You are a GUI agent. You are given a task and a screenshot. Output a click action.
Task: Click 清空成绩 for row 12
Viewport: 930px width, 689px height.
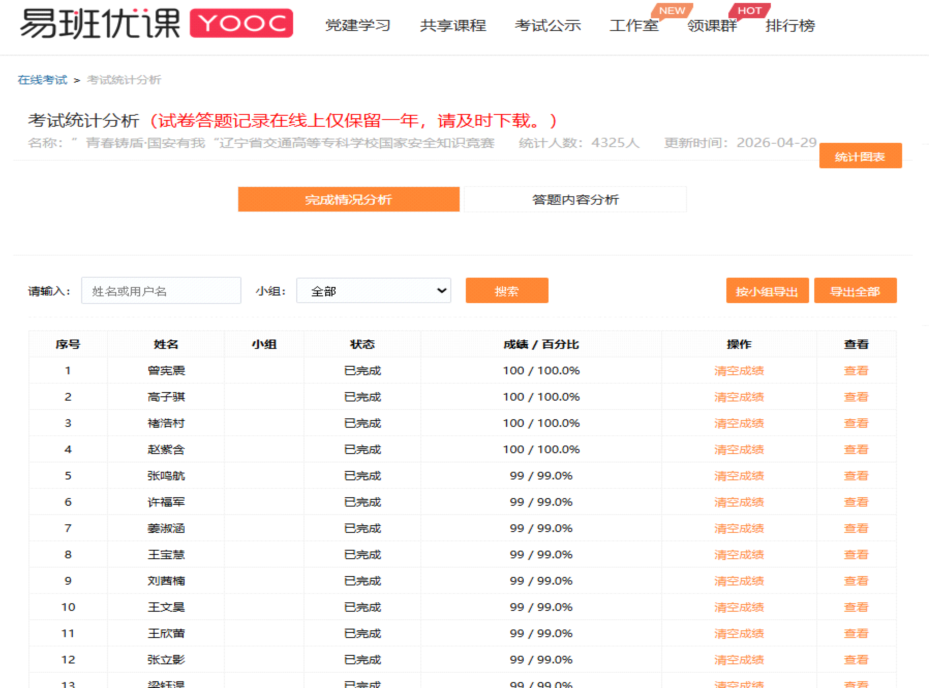point(739,660)
